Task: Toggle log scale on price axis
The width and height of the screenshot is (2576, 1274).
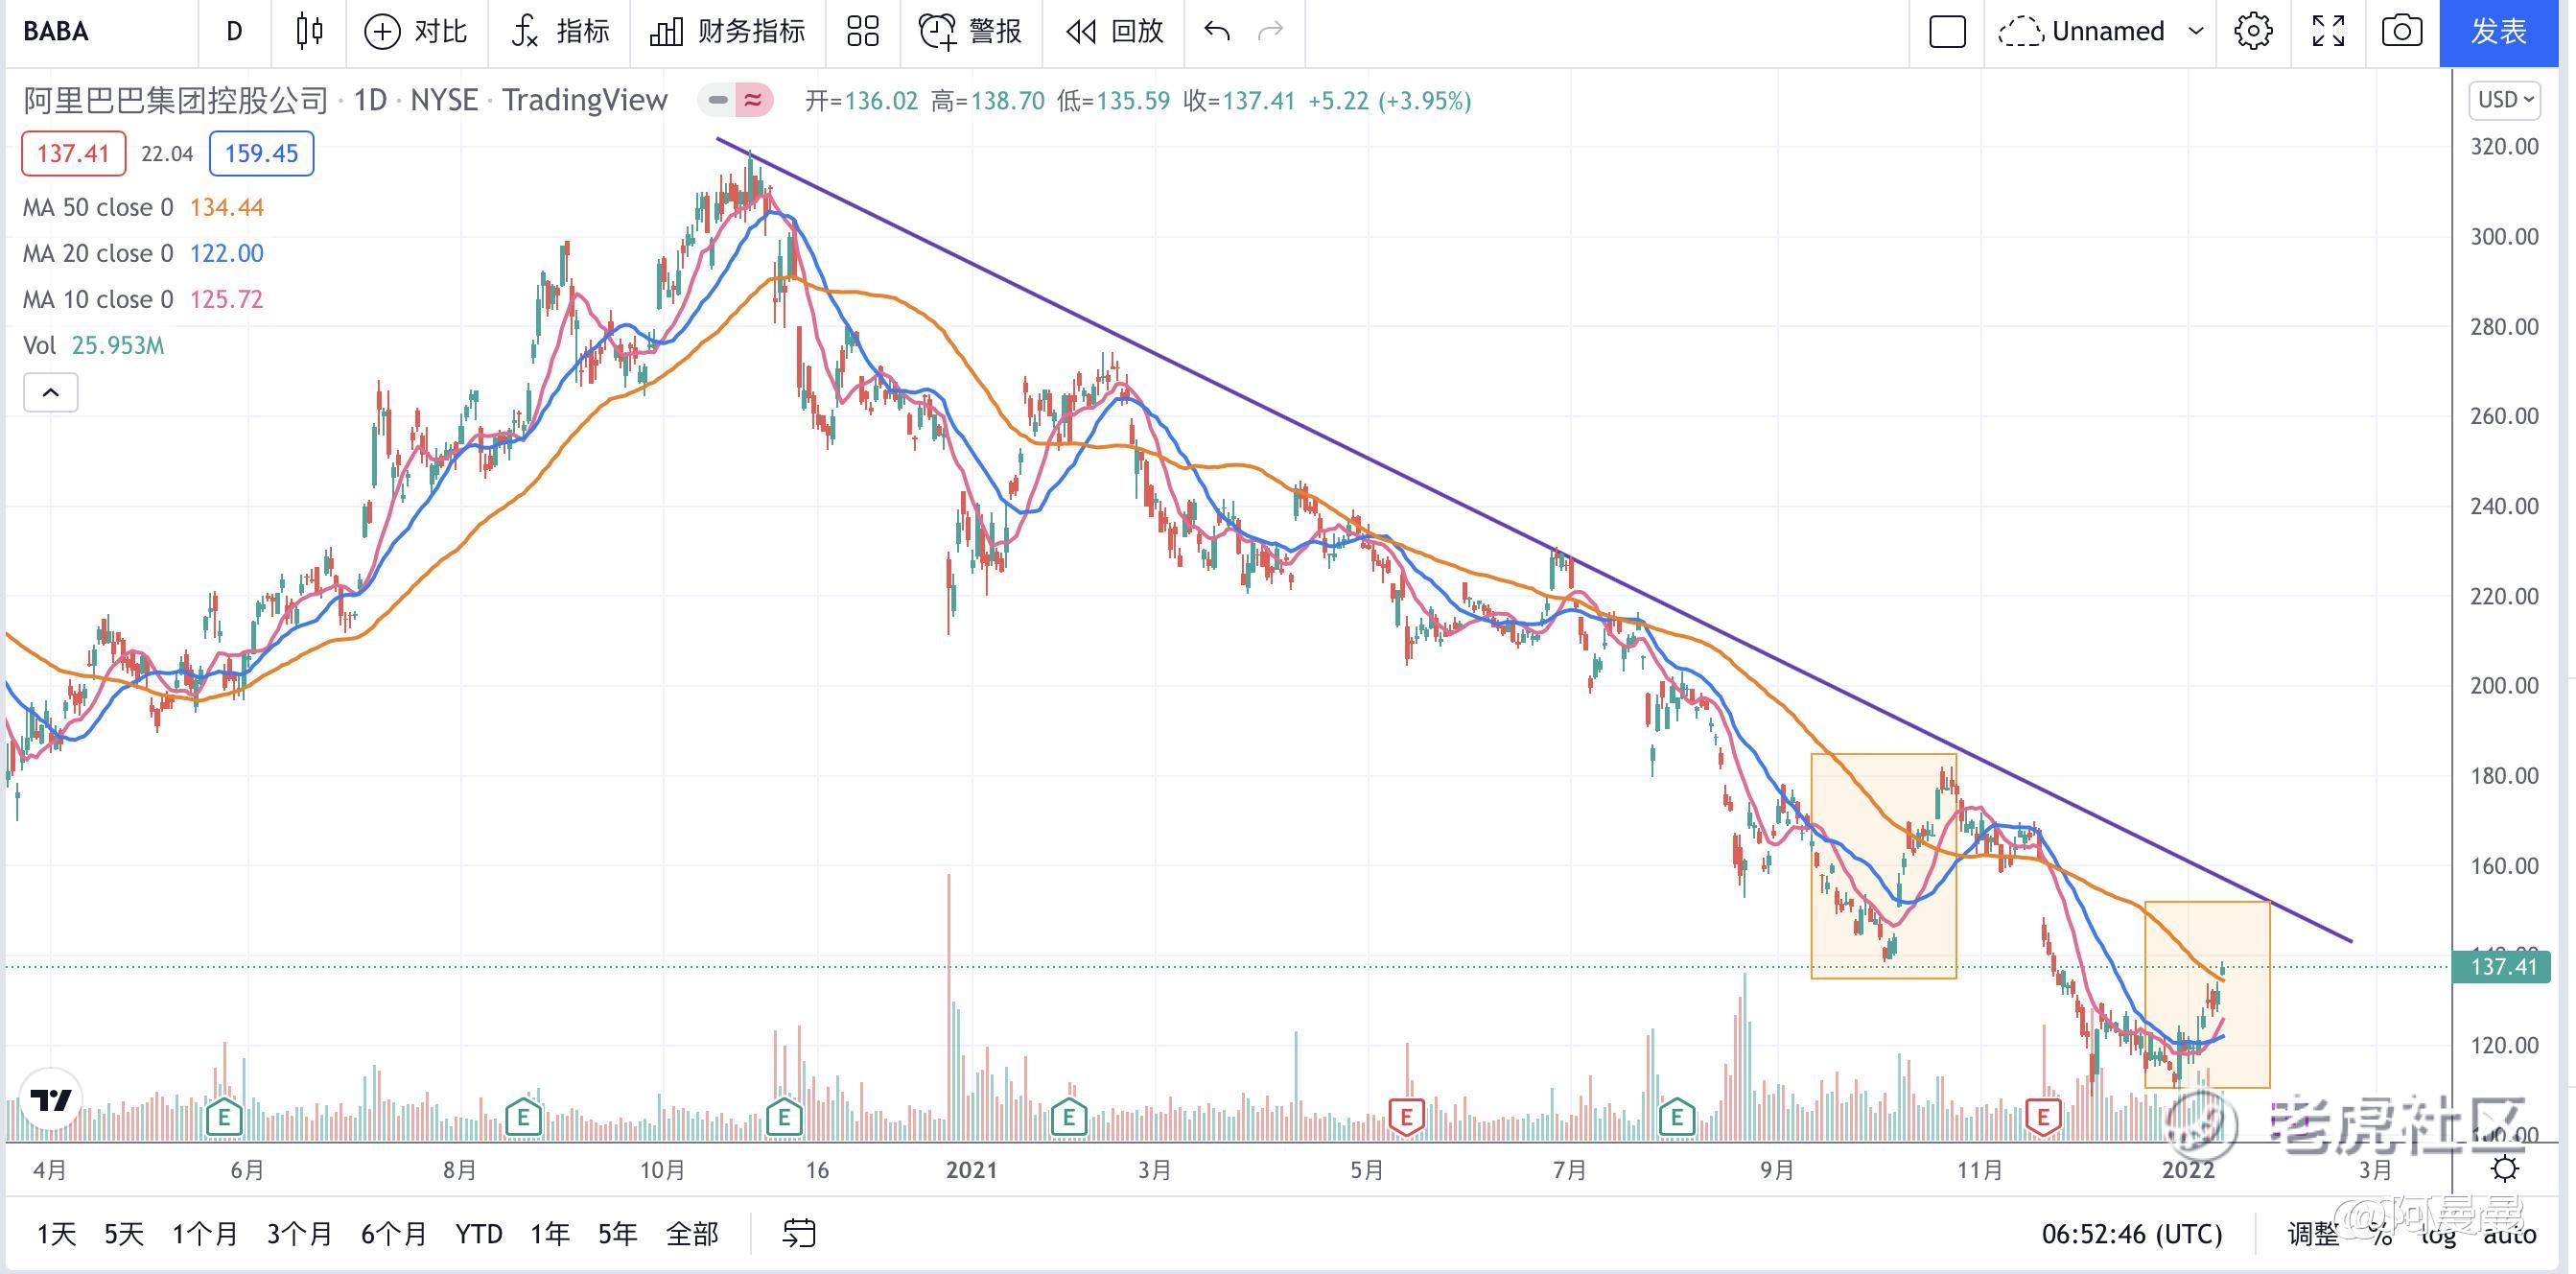Action: pyautogui.click(x=2438, y=1235)
